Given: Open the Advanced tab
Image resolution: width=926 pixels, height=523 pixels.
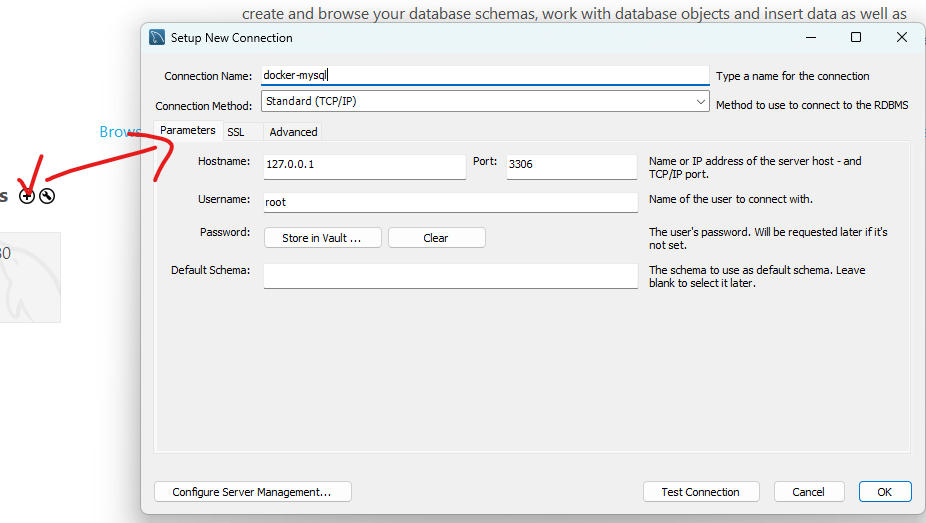Looking at the screenshot, I should tap(294, 132).
